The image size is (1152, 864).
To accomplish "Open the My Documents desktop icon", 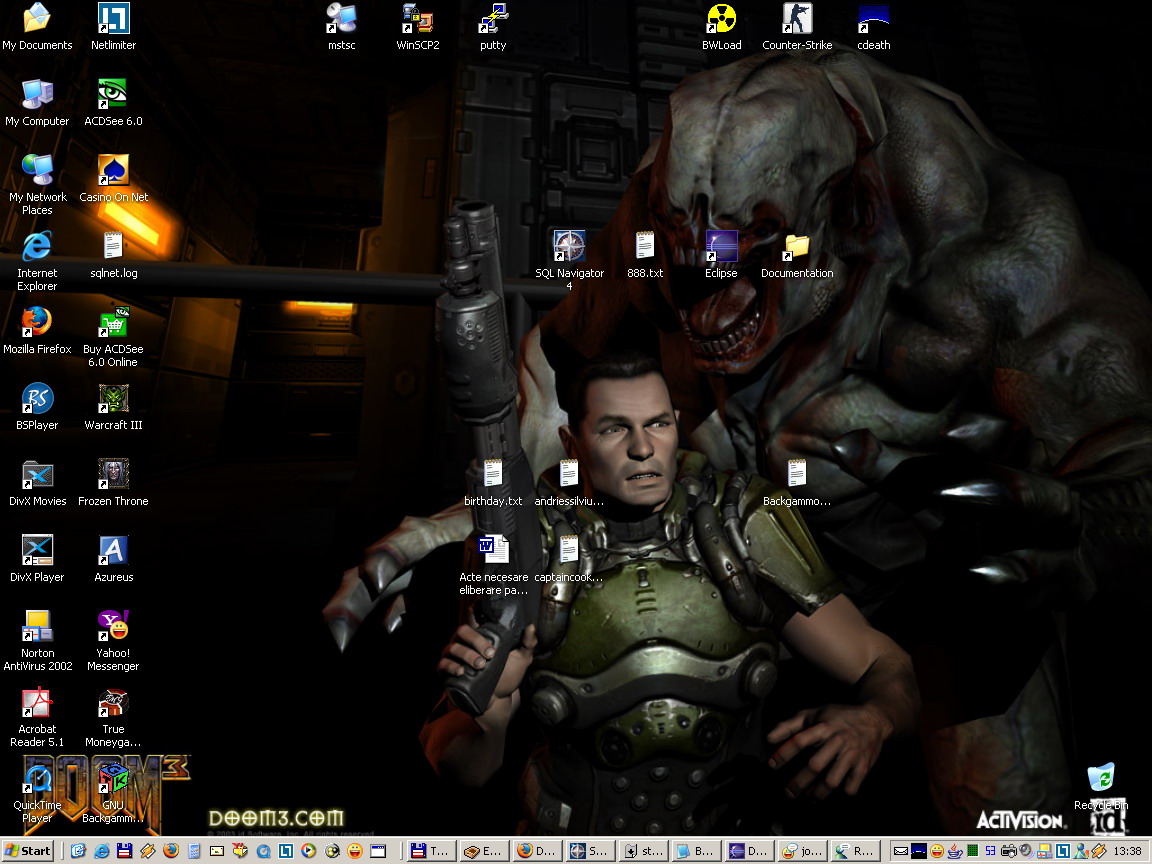I will (37, 26).
